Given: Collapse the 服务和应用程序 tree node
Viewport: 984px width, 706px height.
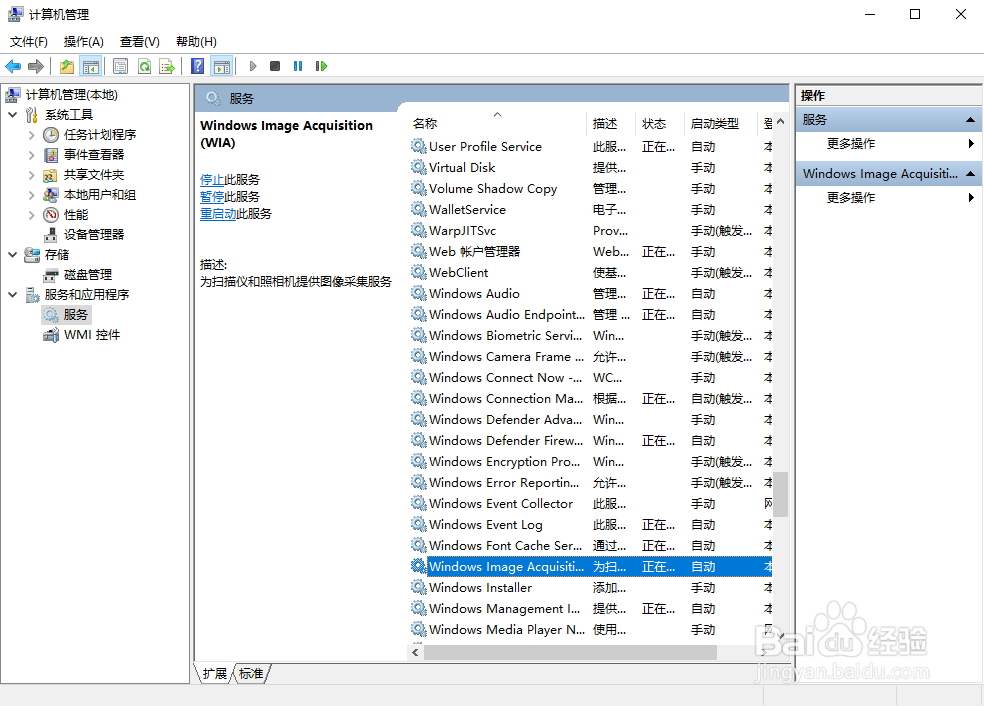Looking at the screenshot, I should point(13,294).
